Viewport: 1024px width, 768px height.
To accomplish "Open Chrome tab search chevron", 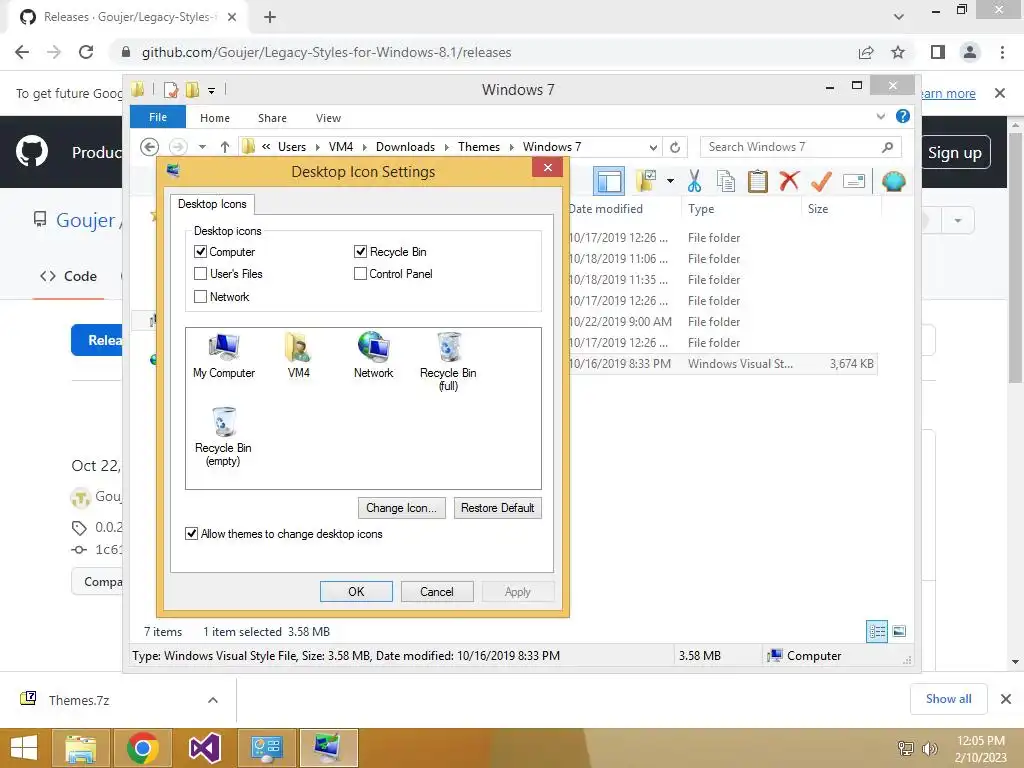I will (899, 17).
